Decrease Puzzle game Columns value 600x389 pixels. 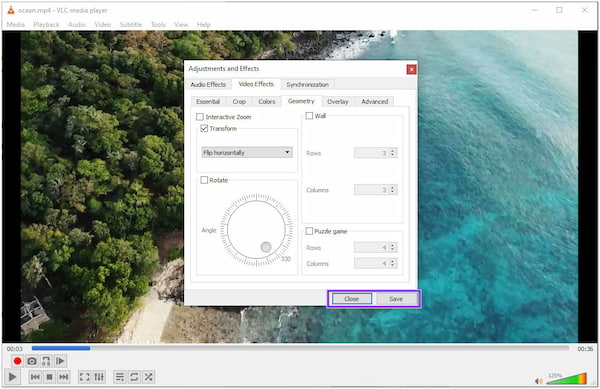[393, 265]
